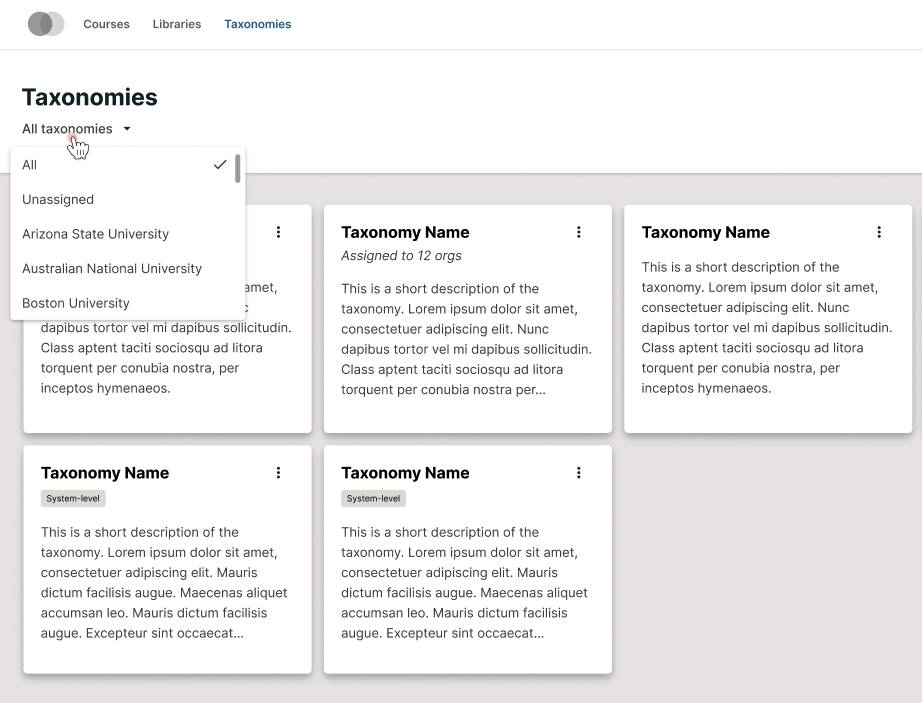Open the three-dot menu on the bottom-middle taxonomy card
The height and width of the screenshot is (703, 922).
point(579,472)
